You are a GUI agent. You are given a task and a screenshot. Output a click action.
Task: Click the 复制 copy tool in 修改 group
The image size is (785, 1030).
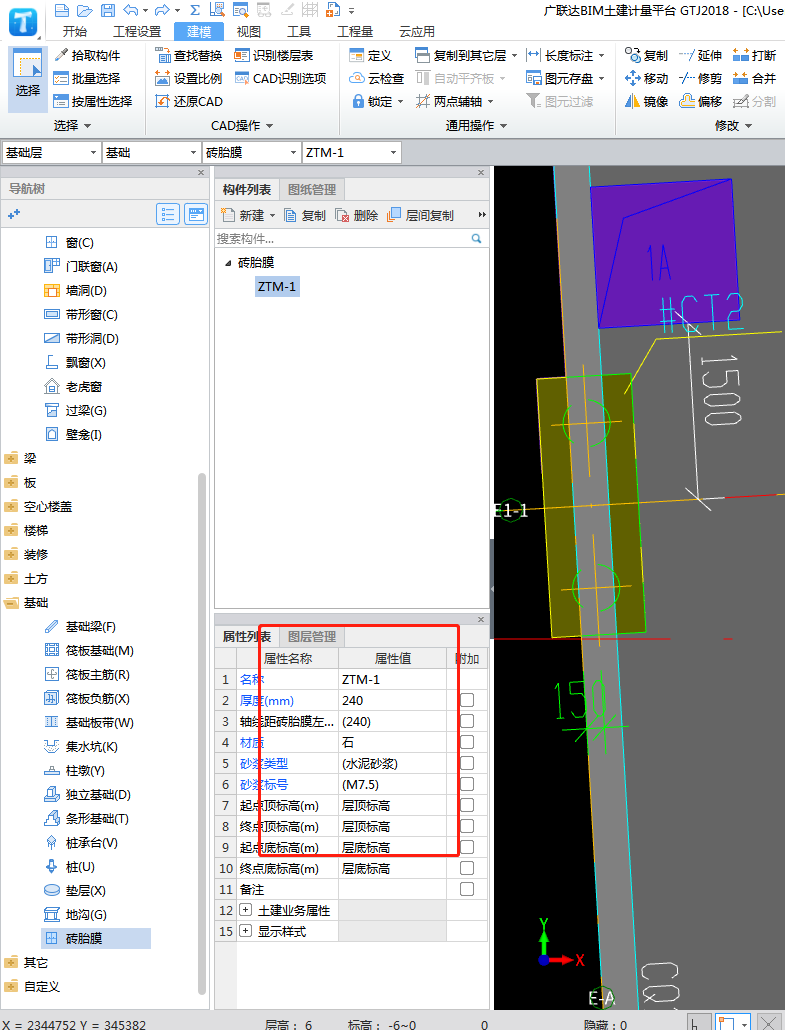pos(646,55)
